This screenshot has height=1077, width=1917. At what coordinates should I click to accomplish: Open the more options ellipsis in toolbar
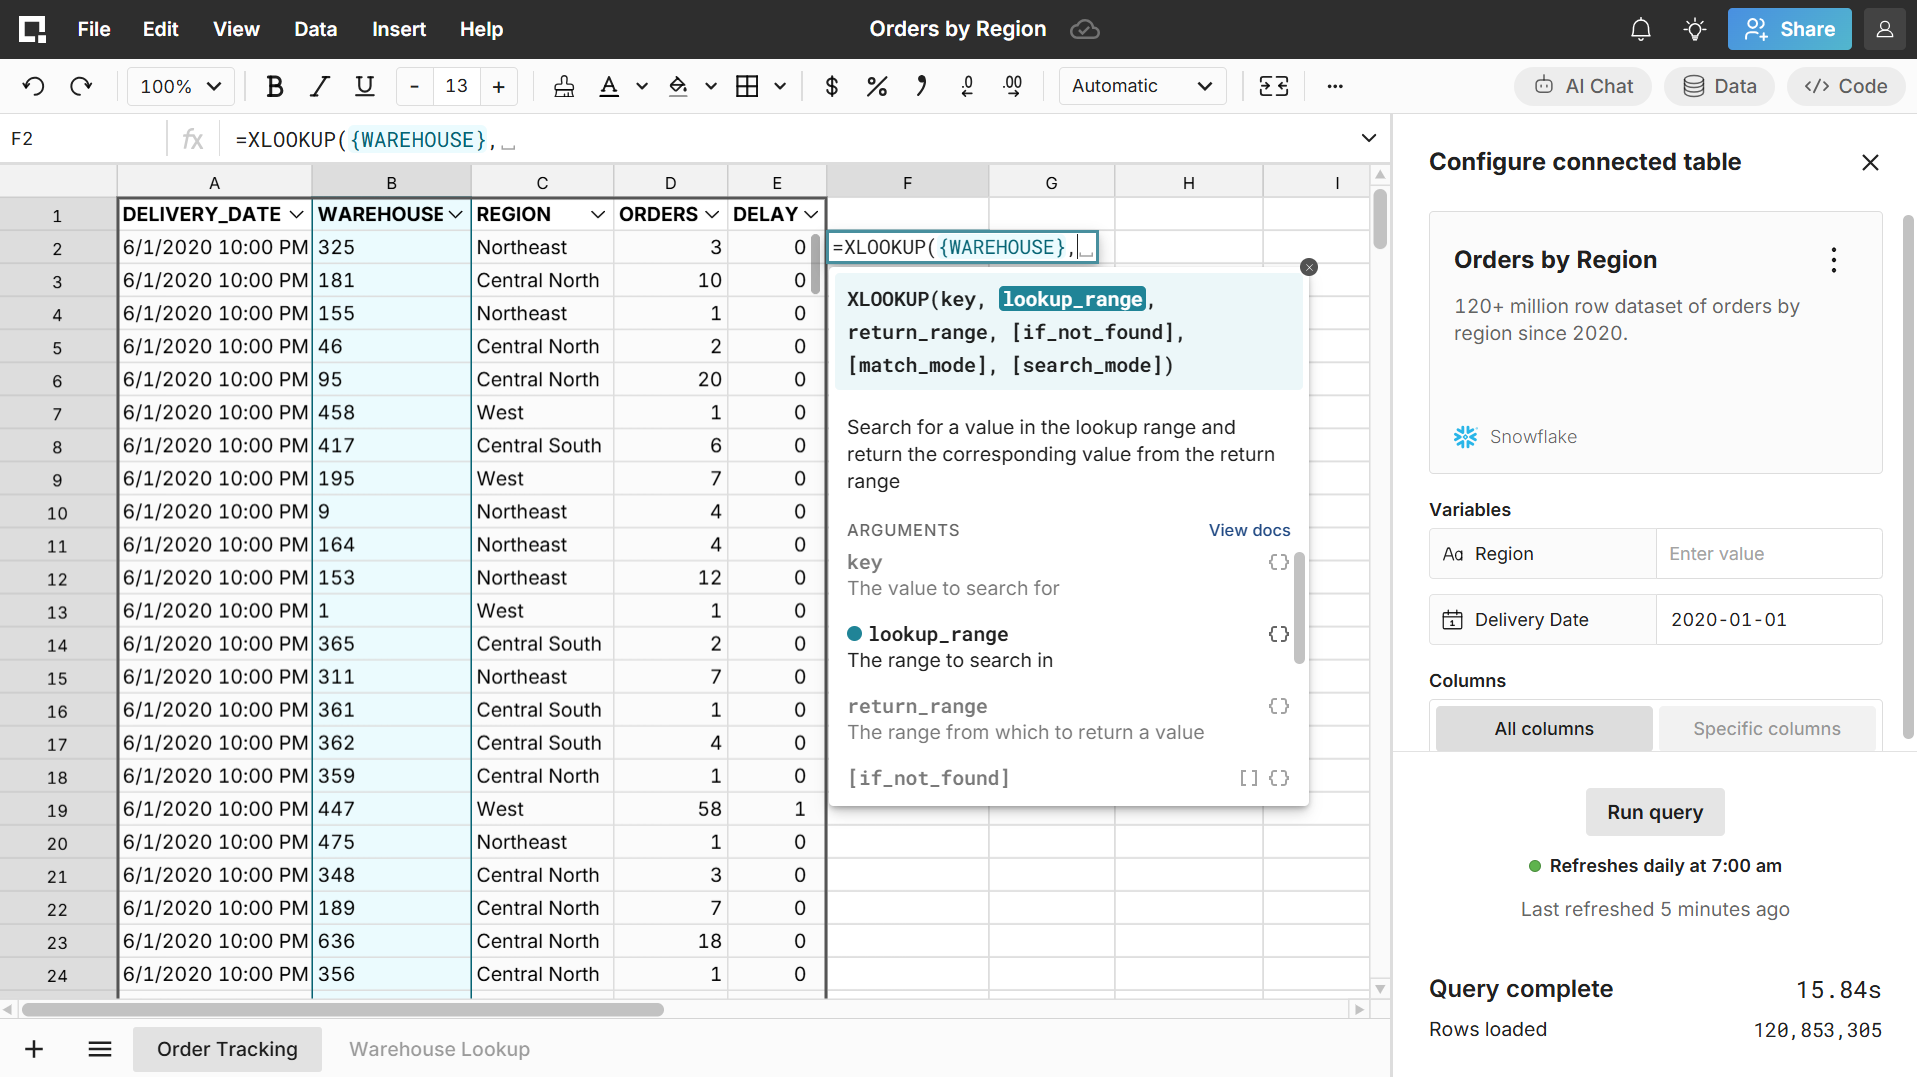1335,86
